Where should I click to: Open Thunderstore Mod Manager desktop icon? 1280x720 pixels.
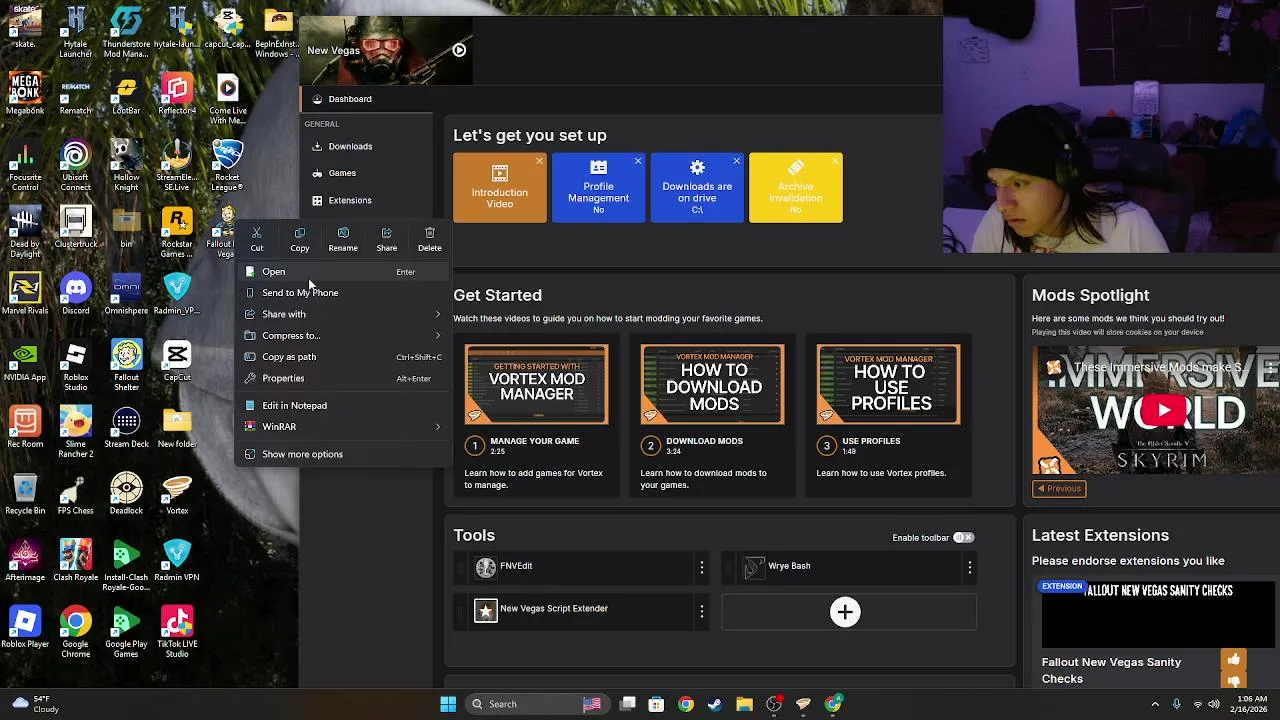point(126,29)
